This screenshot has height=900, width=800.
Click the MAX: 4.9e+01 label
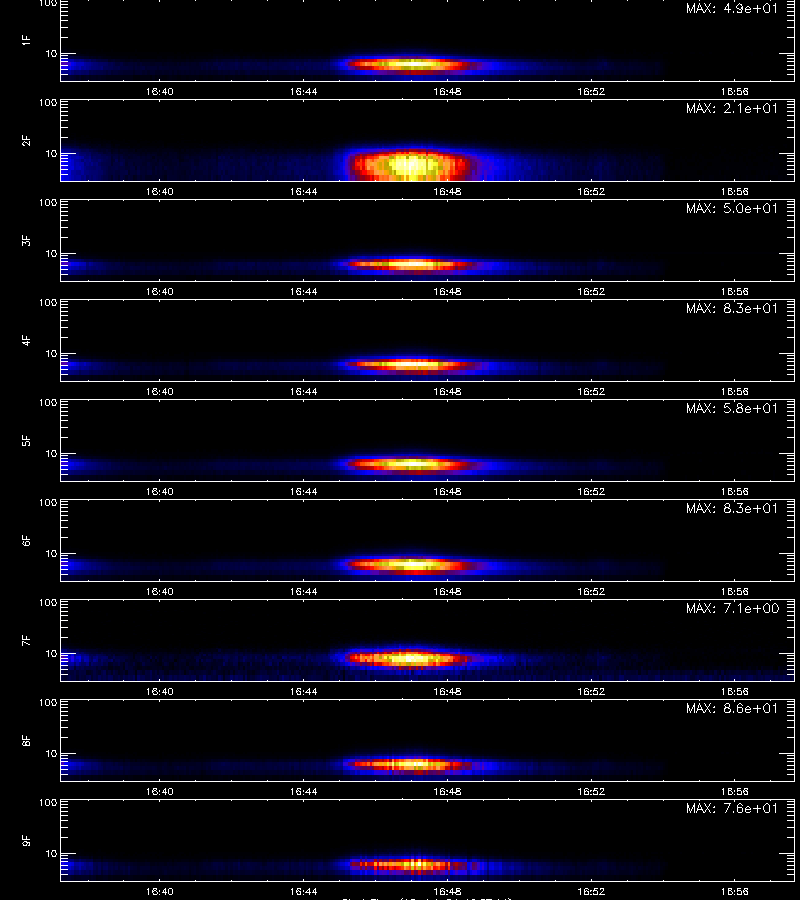pos(732,9)
